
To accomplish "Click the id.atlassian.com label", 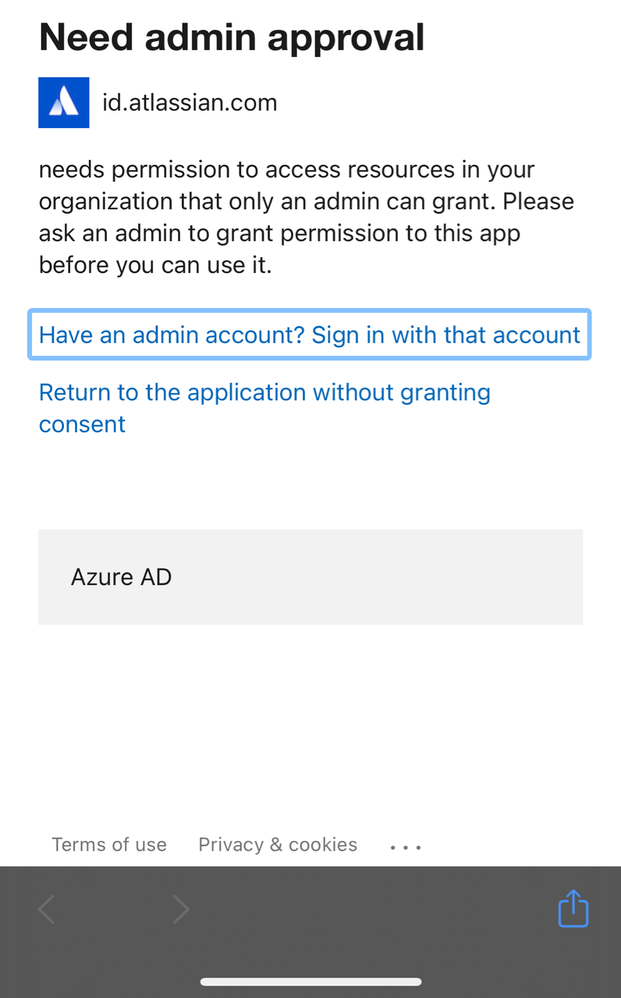I will point(189,102).
